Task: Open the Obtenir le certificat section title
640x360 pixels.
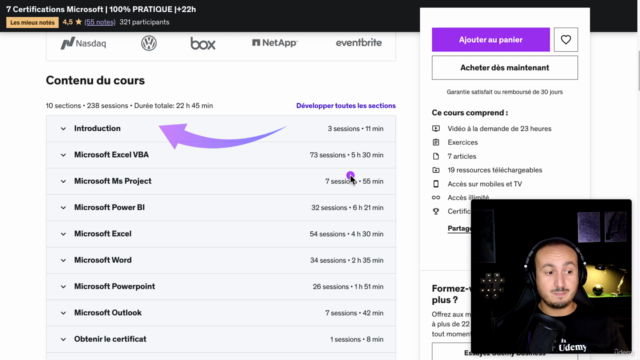Action: (110, 339)
